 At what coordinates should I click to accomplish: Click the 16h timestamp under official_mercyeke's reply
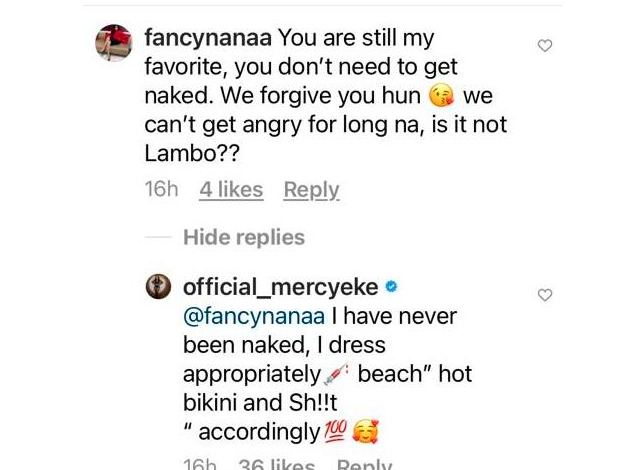point(200,464)
